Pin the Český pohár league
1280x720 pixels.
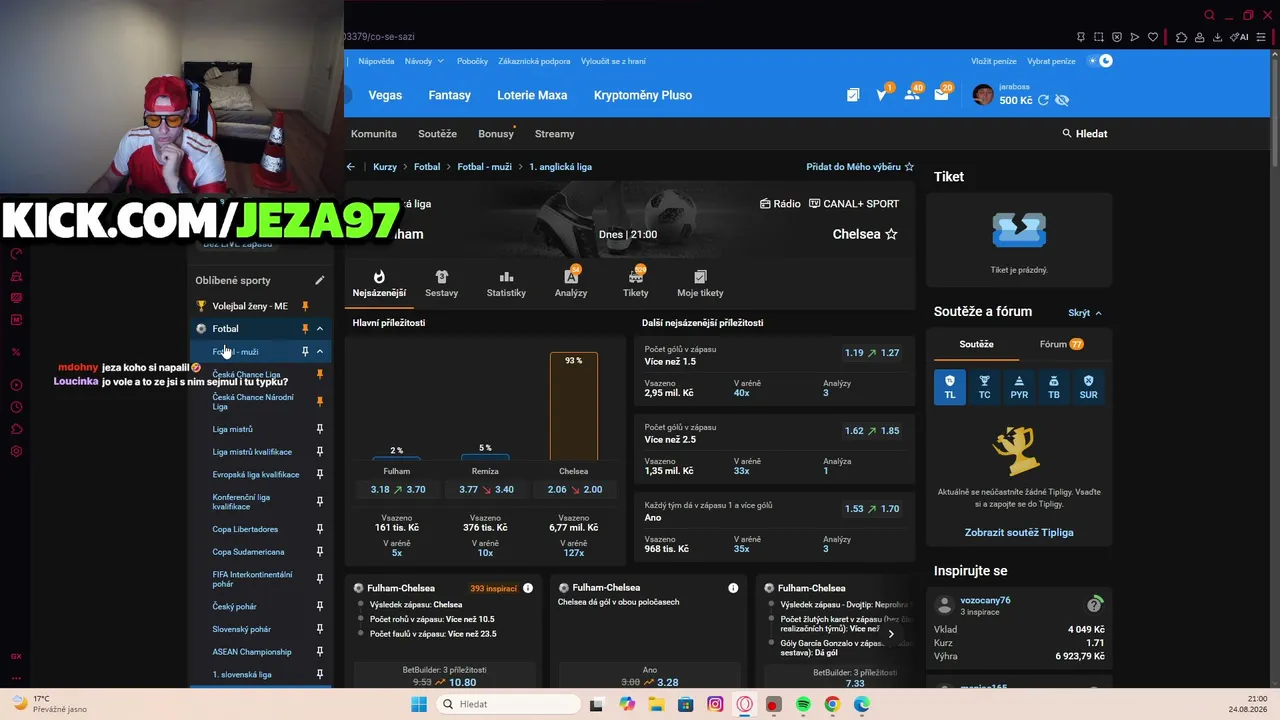point(320,606)
